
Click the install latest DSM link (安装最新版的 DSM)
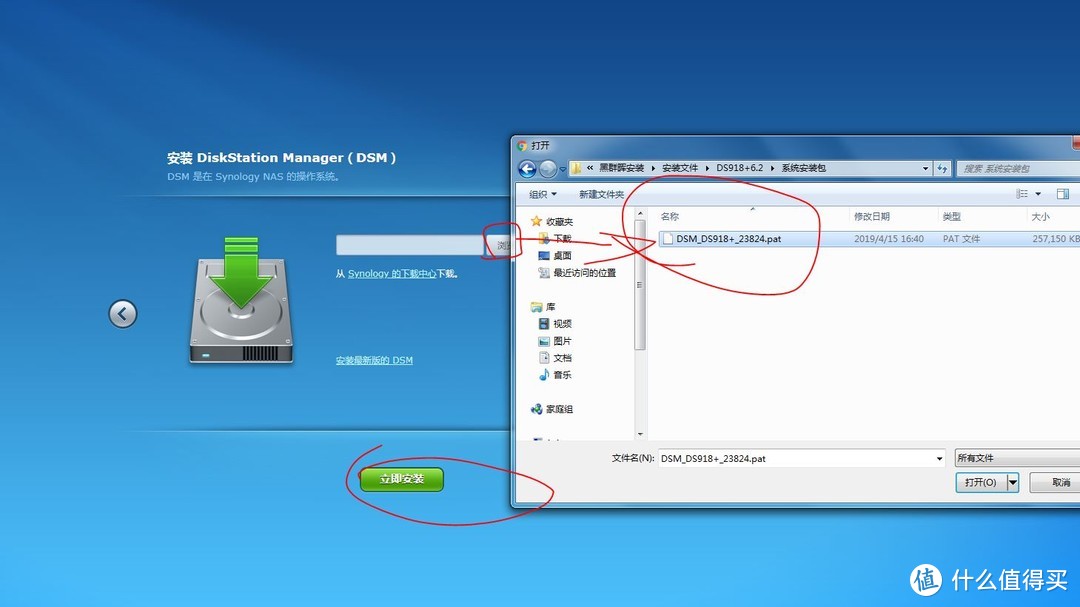374,360
